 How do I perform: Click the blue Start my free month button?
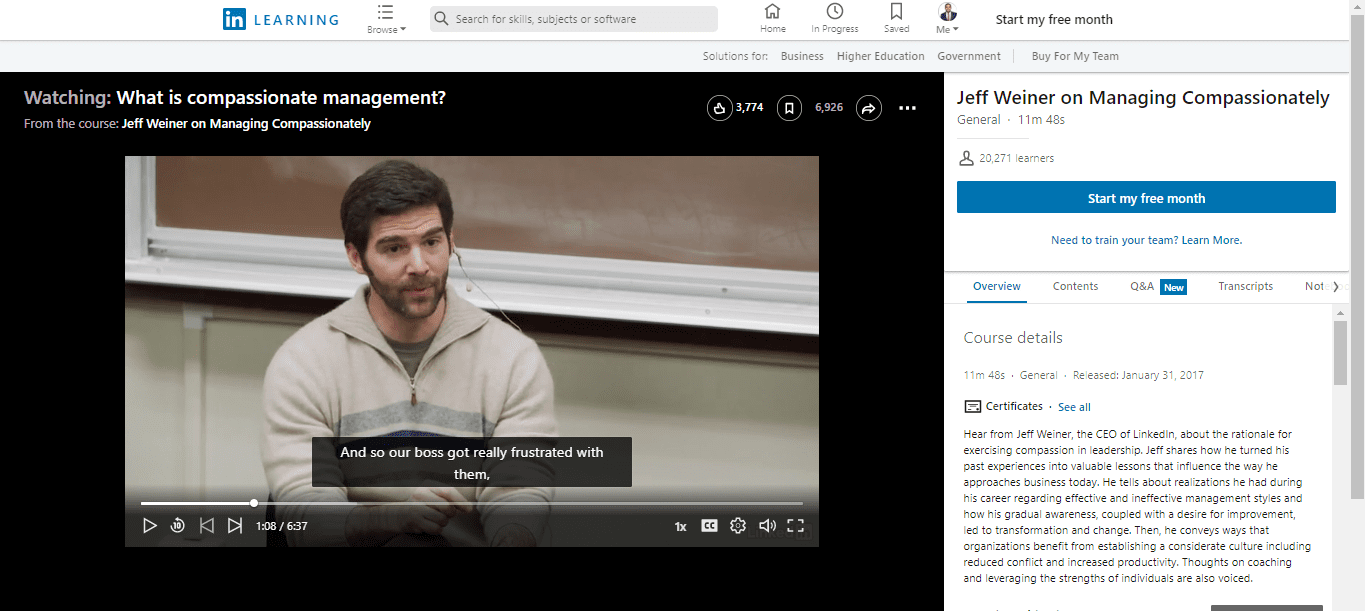pos(1146,198)
